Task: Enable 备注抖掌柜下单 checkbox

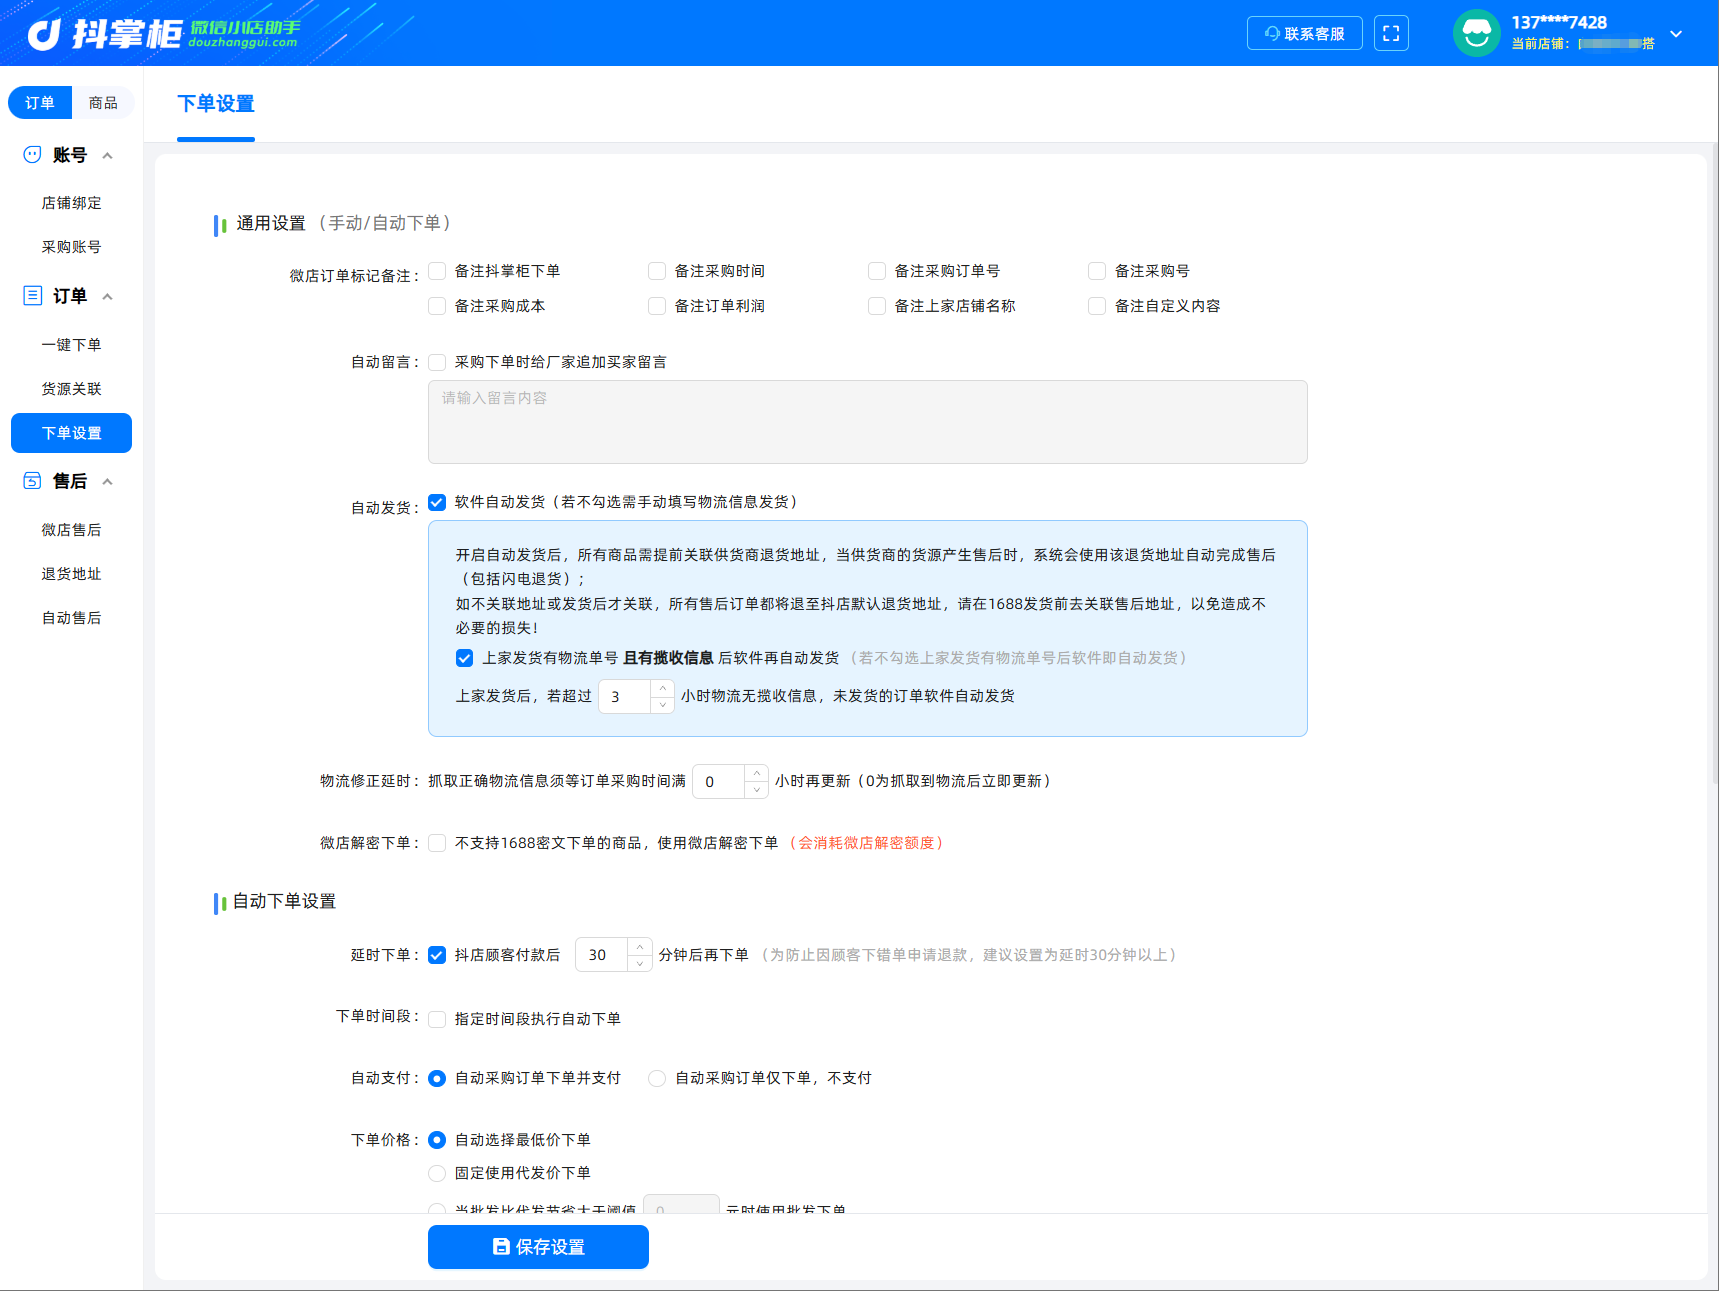Action: point(437,271)
